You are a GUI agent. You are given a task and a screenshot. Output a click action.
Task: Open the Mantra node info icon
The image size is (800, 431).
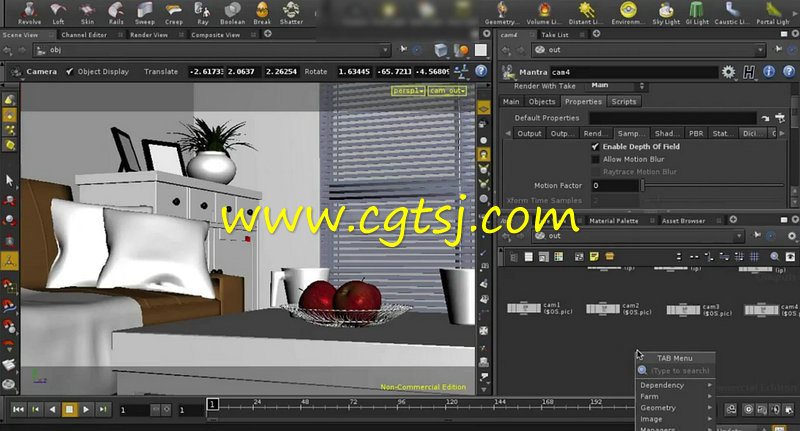pos(769,72)
